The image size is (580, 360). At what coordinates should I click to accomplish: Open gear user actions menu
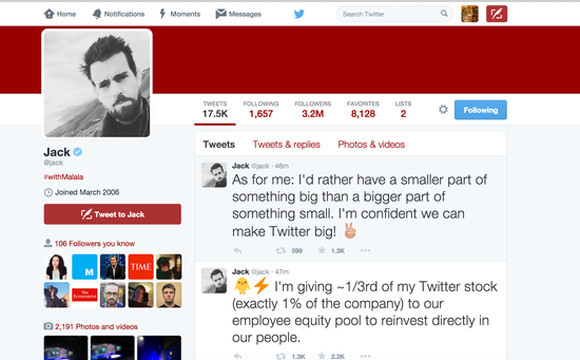click(443, 110)
